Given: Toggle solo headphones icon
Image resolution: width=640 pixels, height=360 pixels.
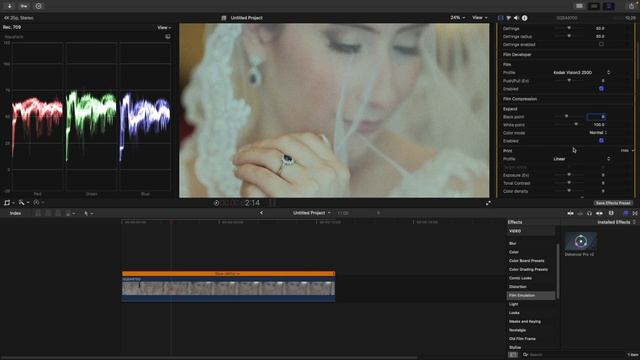Looking at the screenshot, I should point(589,213).
